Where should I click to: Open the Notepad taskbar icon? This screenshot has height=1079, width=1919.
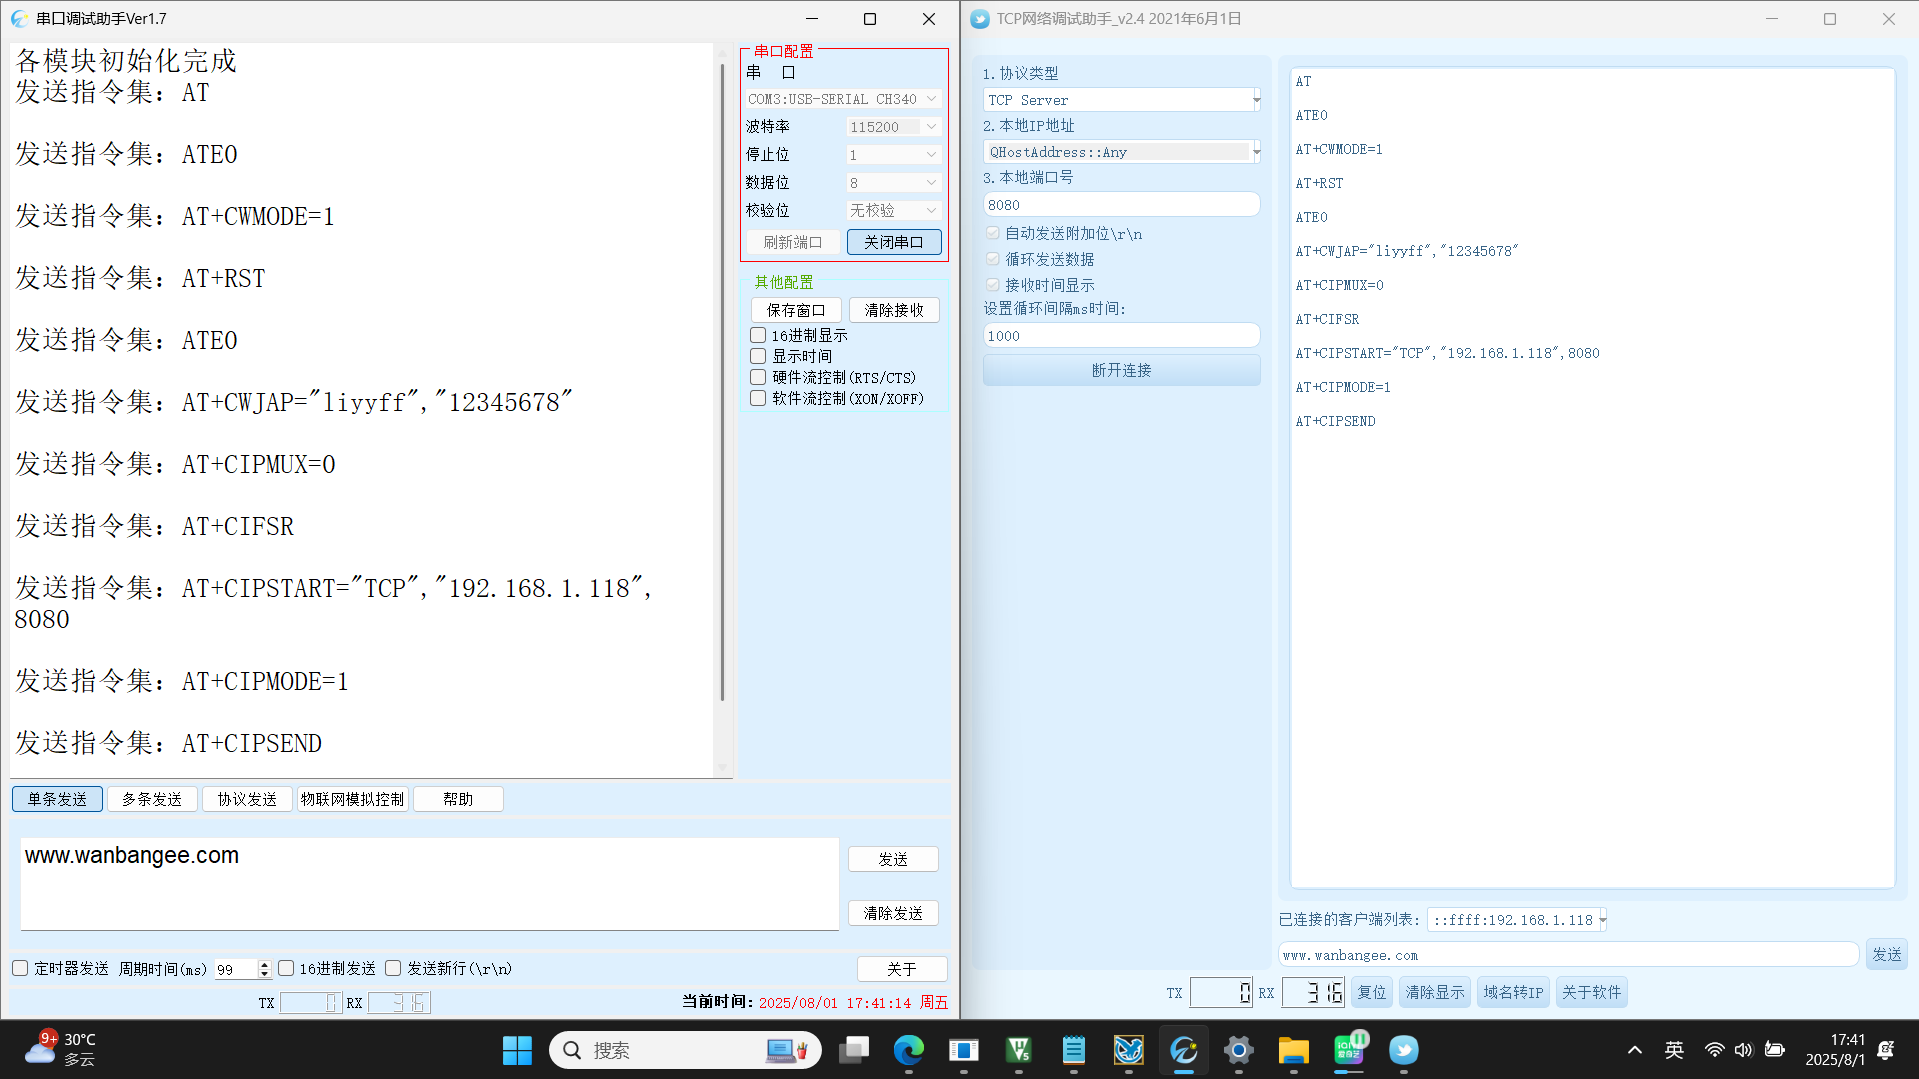tap(1074, 1050)
